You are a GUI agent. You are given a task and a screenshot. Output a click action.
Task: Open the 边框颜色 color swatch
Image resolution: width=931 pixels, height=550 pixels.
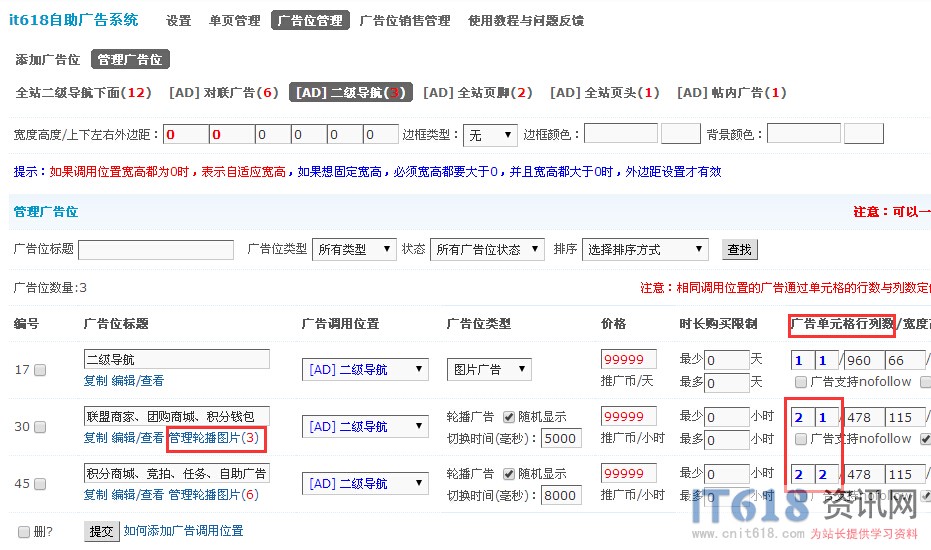(681, 134)
